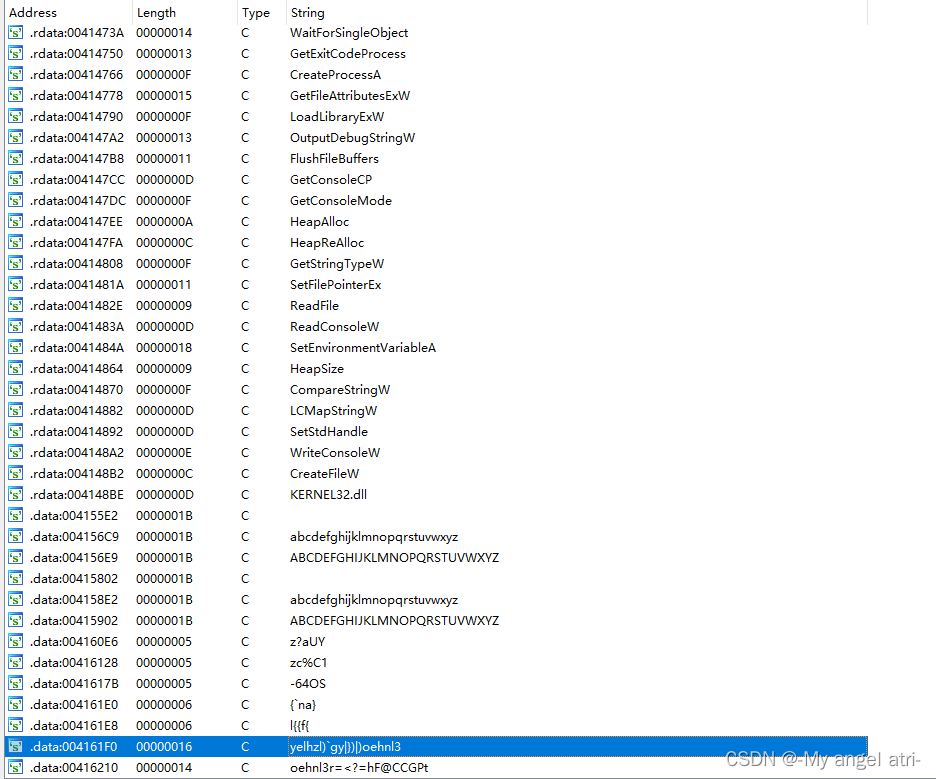Select the HeapReAlloc string
The height and width of the screenshot is (779, 936).
(327, 243)
